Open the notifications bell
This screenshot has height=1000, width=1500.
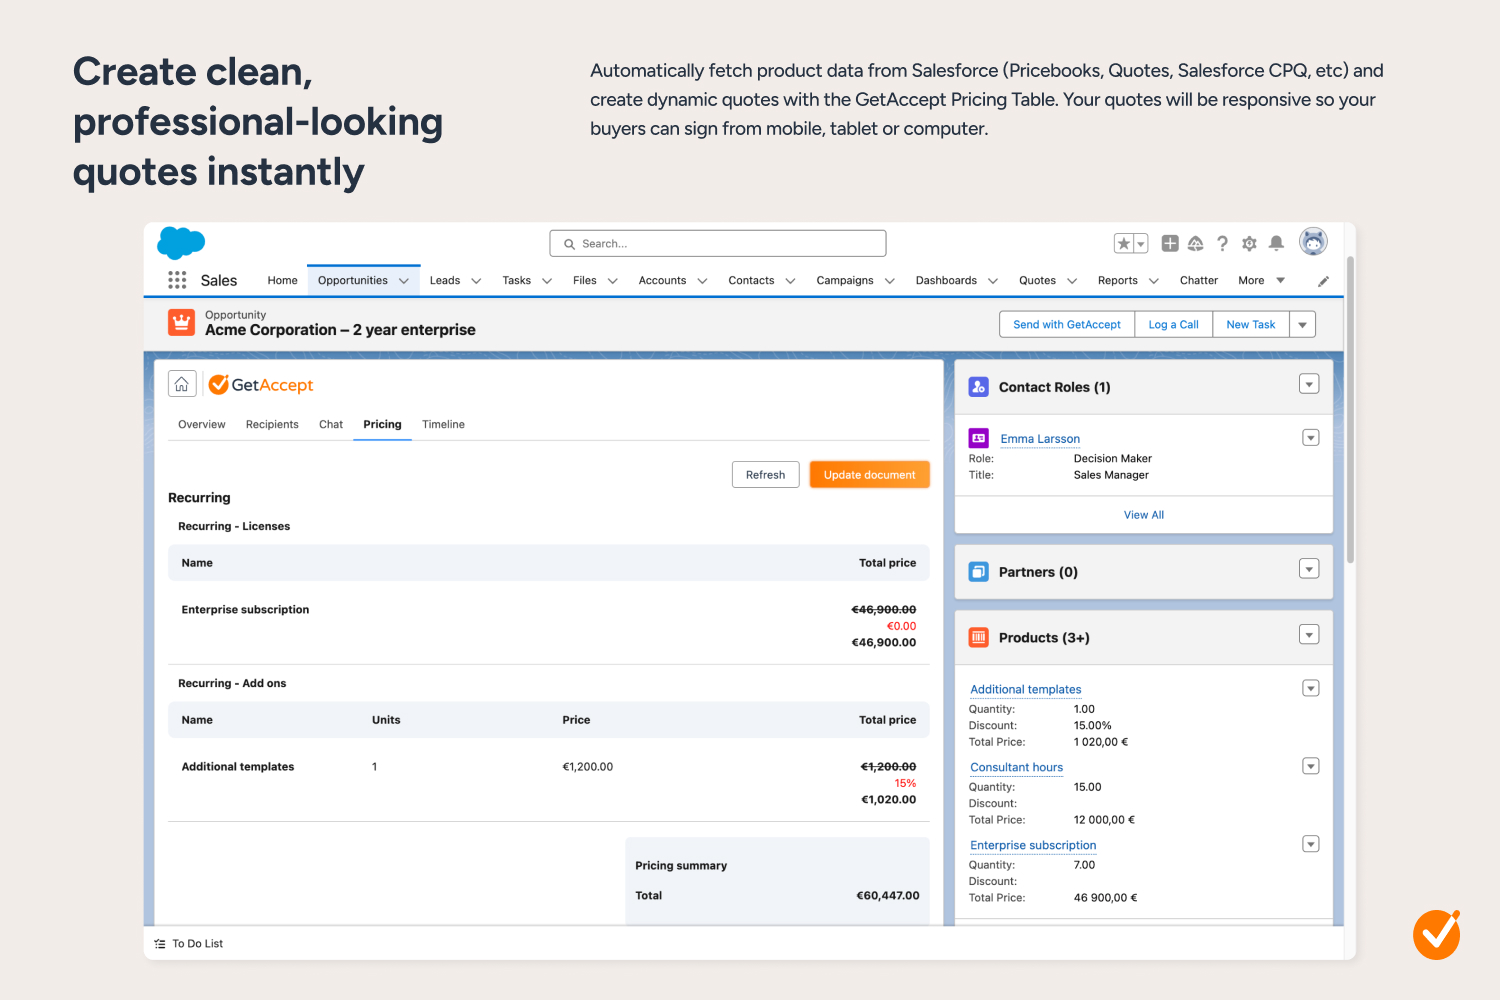click(x=1276, y=243)
